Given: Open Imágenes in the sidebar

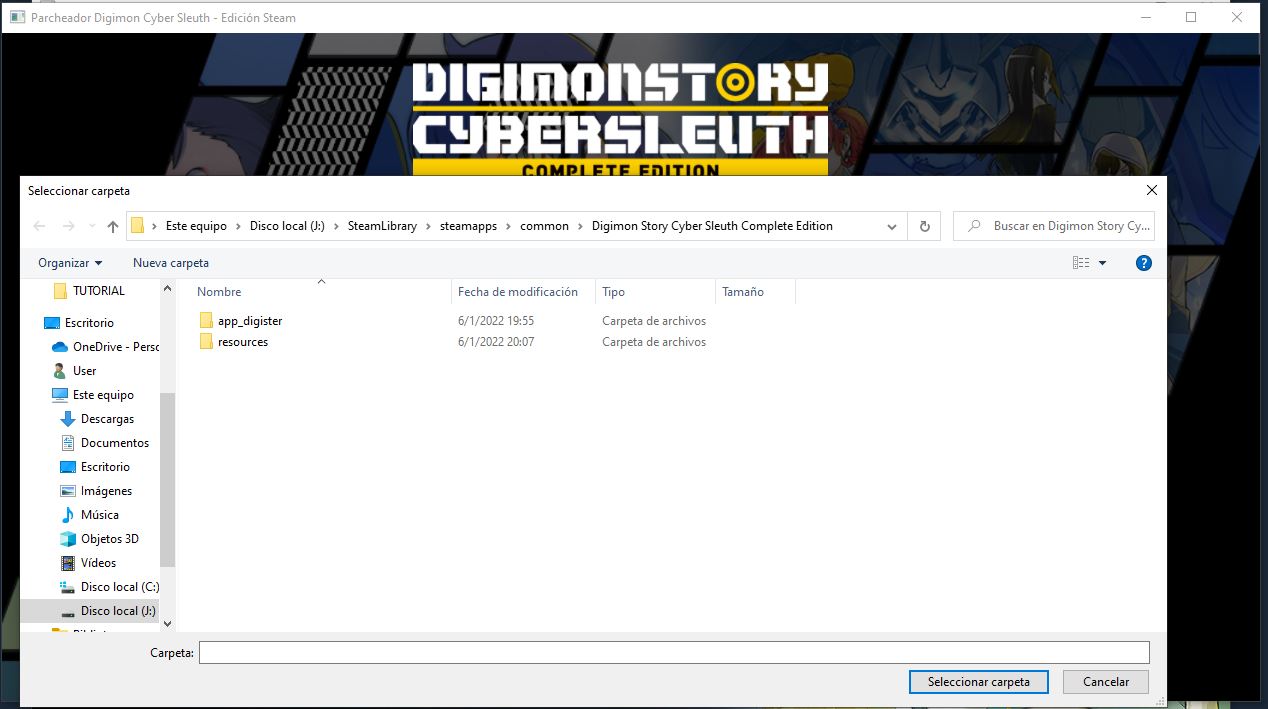Looking at the screenshot, I should coord(106,491).
